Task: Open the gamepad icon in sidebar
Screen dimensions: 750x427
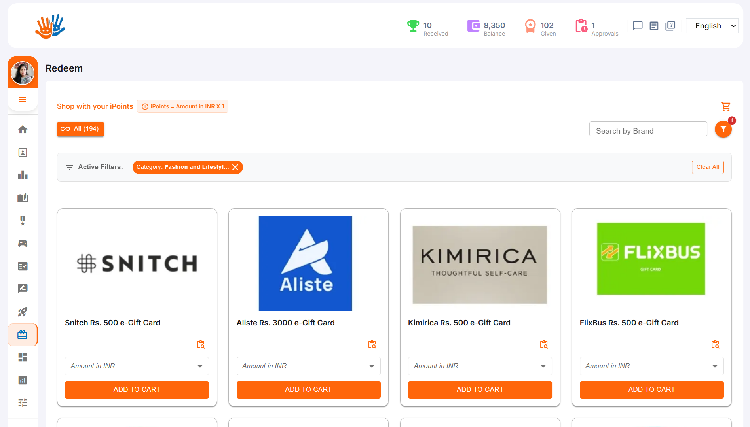Action: point(23,243)
